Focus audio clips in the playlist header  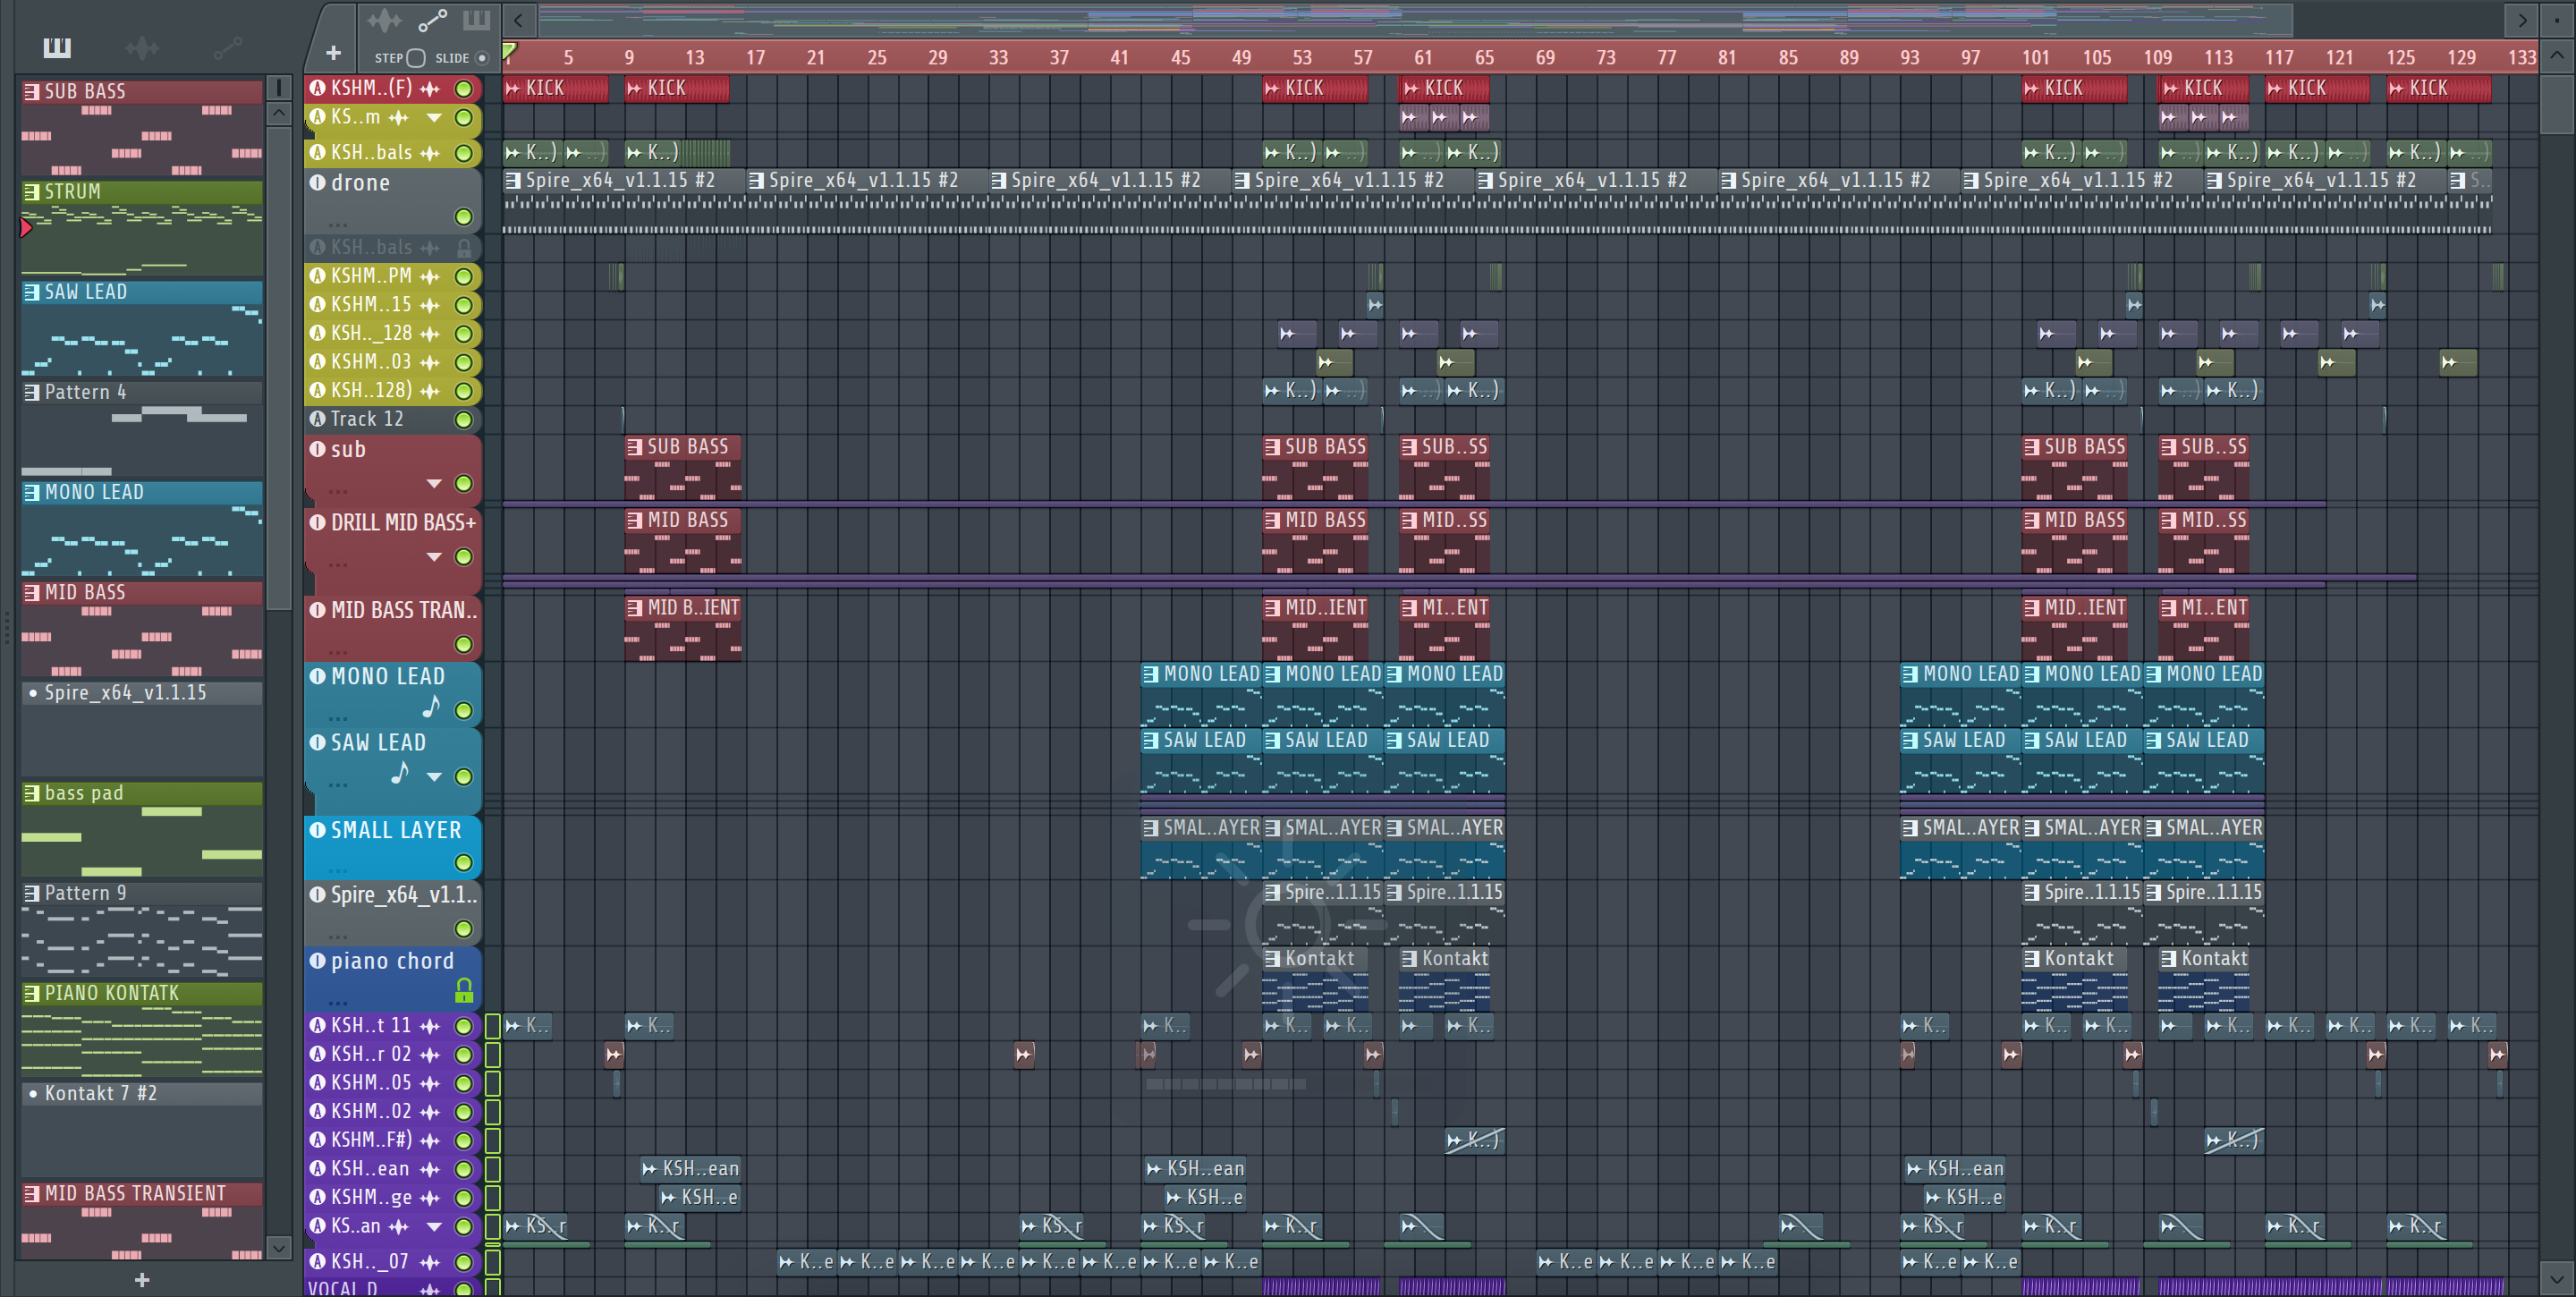click(x=384, y=20)
